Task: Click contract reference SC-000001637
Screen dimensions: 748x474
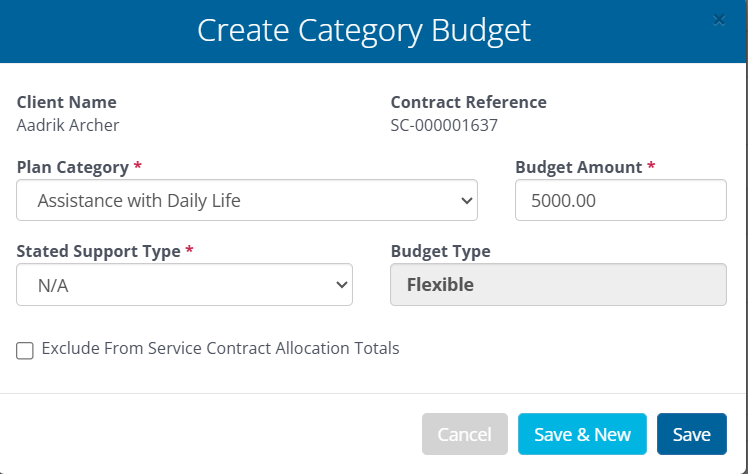Action: pos(444,125)
